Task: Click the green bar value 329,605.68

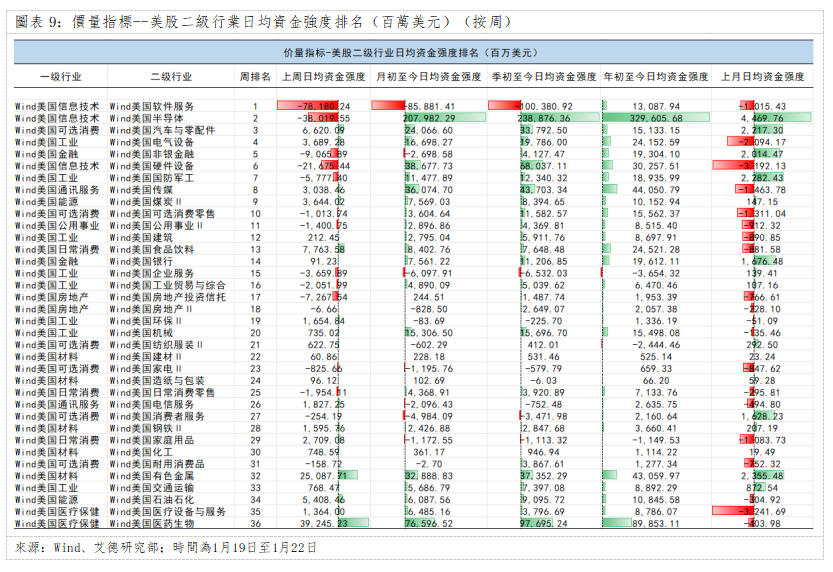Action: [657, 118]
